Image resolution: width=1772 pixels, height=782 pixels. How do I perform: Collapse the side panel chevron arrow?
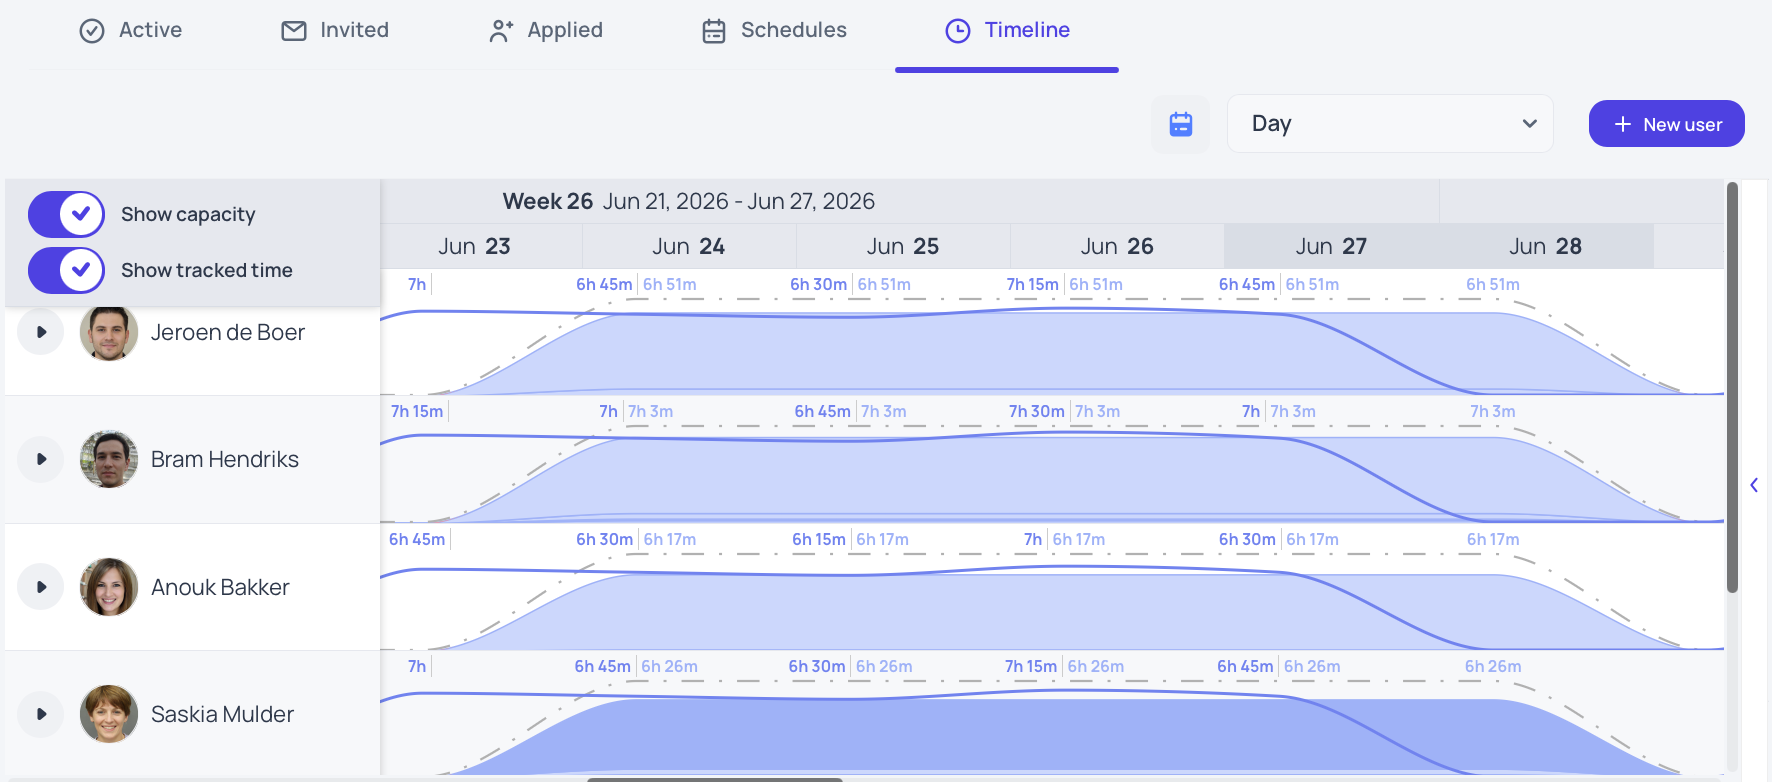coord(1754,485)
